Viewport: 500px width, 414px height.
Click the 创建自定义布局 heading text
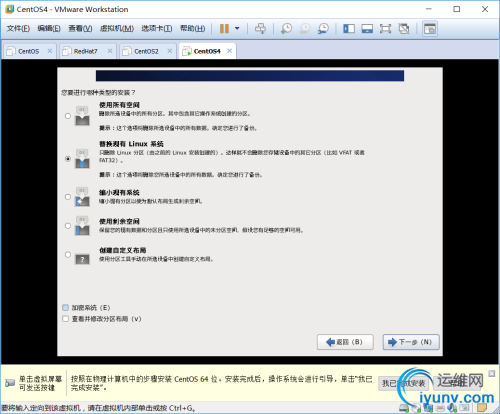pos(123,250)
